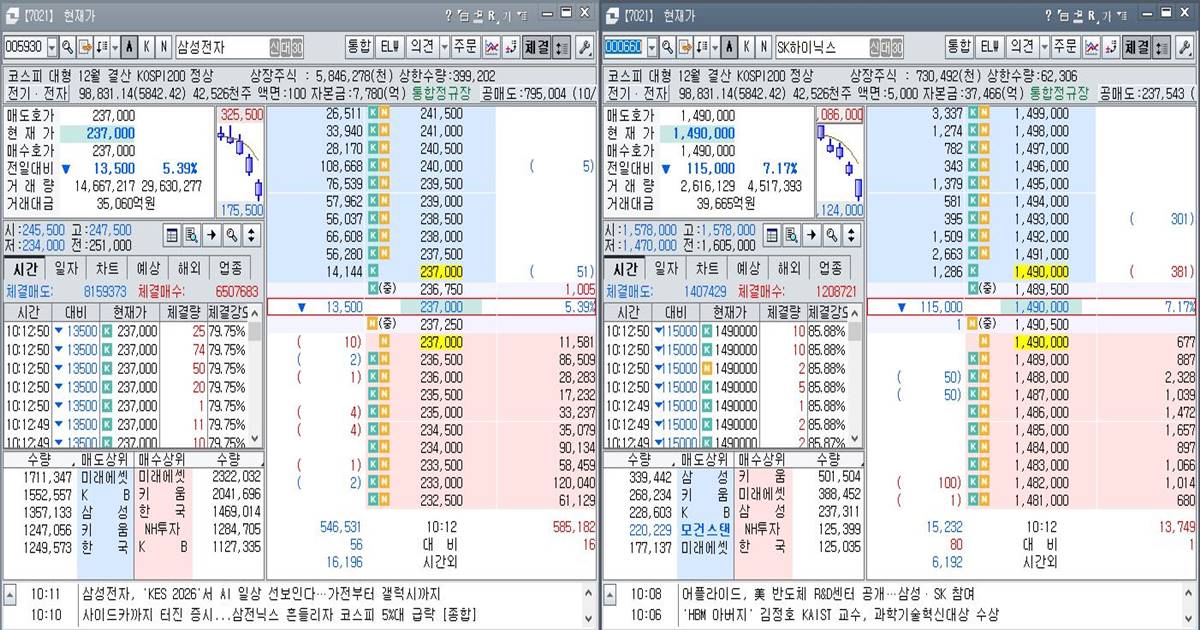
Task: Open stock search magnifier in Samsung window
Action: click(x=67, y=47)
